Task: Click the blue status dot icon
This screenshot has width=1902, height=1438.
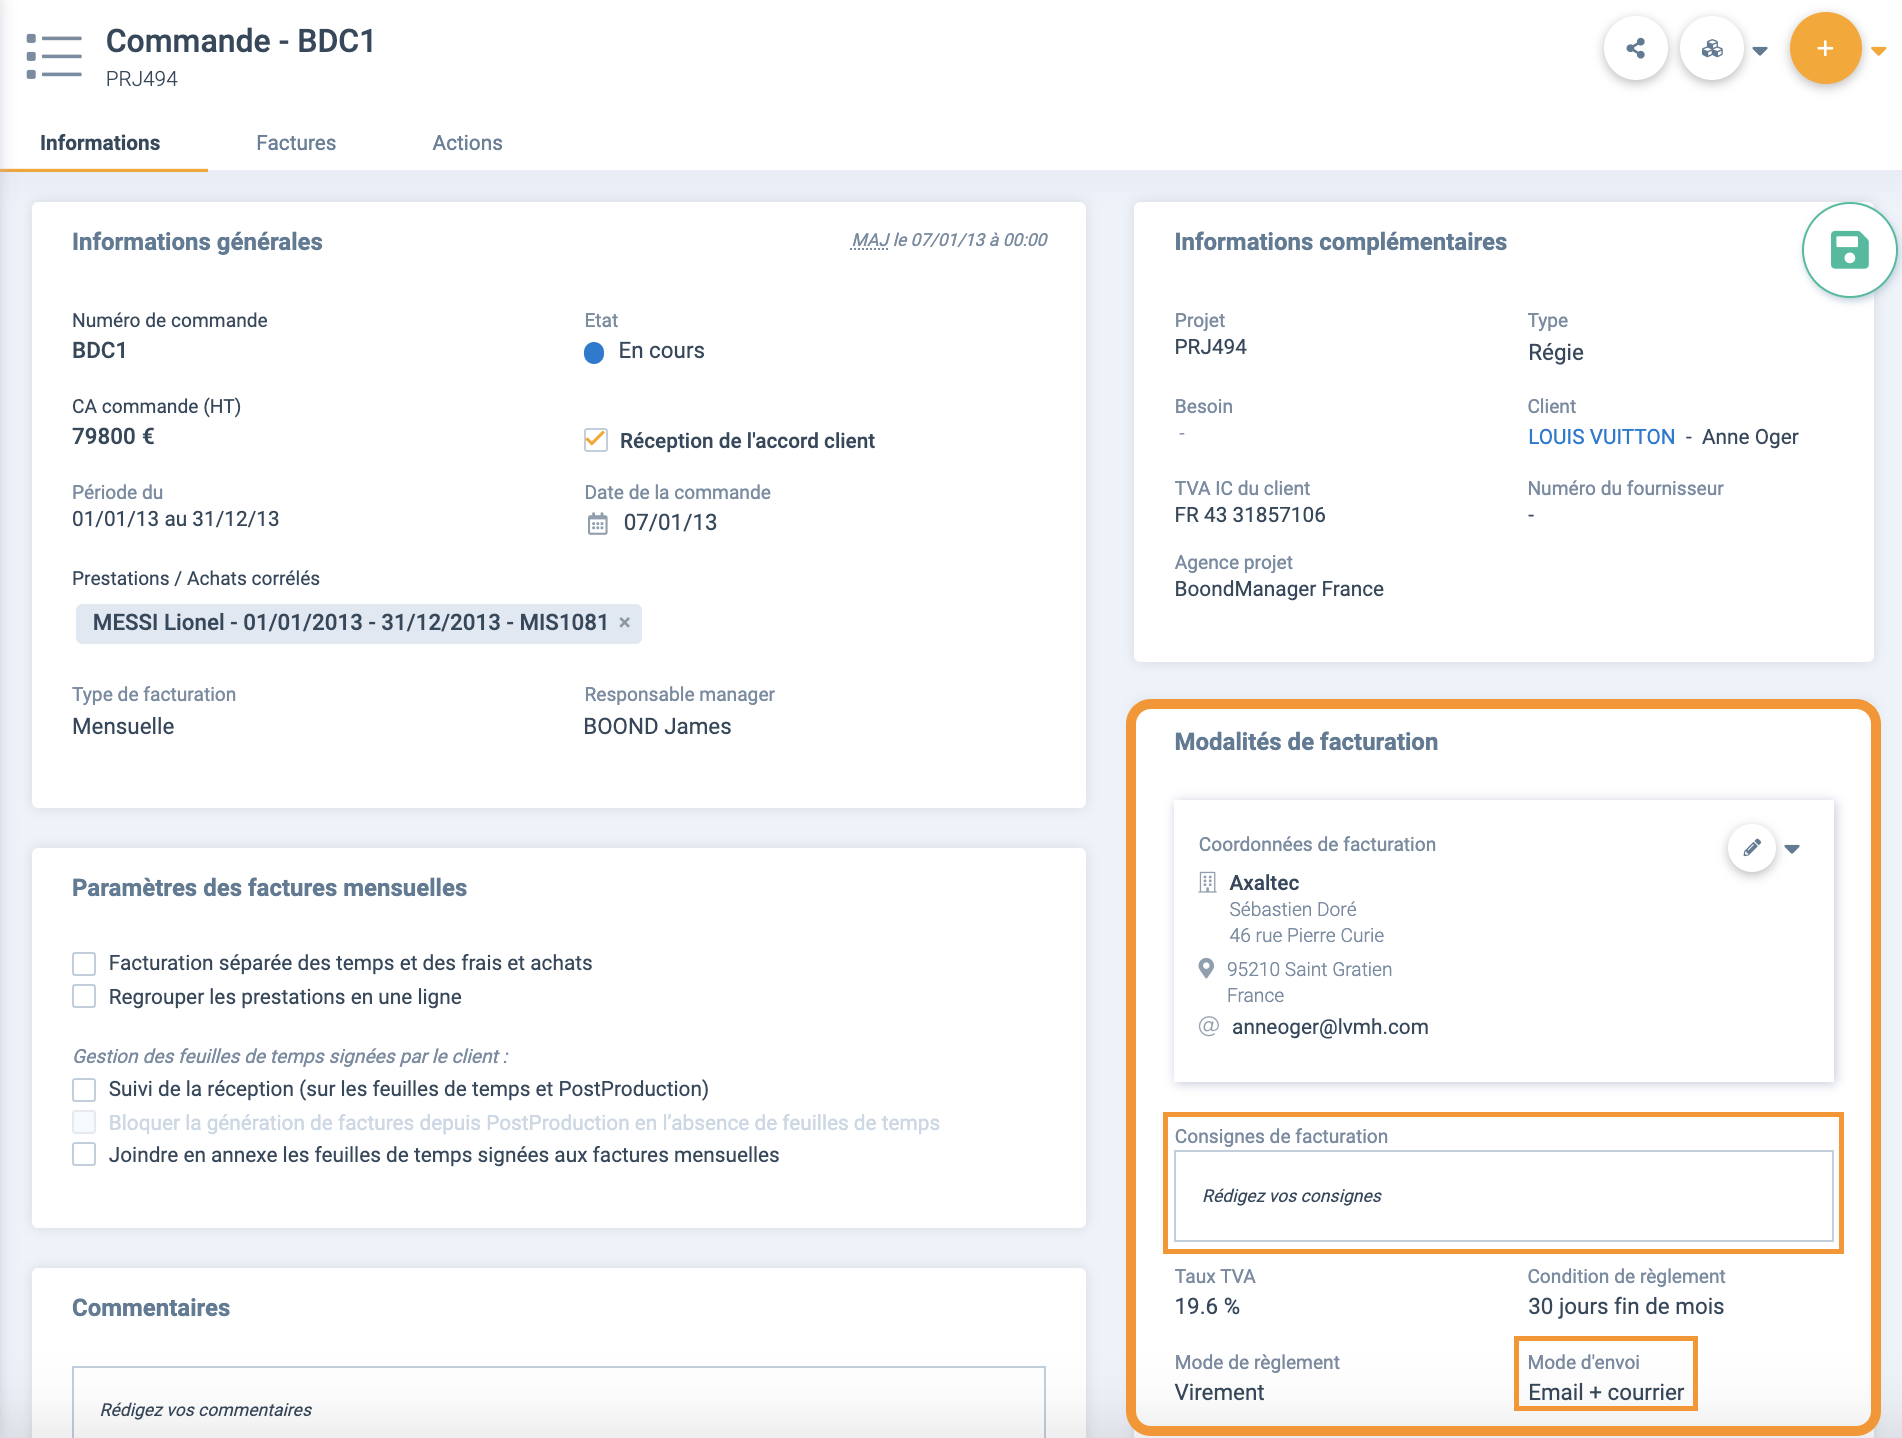Action: (x=594, y=352)
